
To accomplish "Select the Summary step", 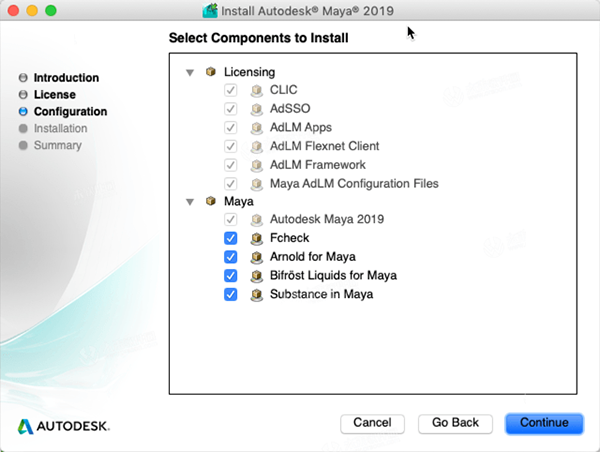I will click(58, 145).
